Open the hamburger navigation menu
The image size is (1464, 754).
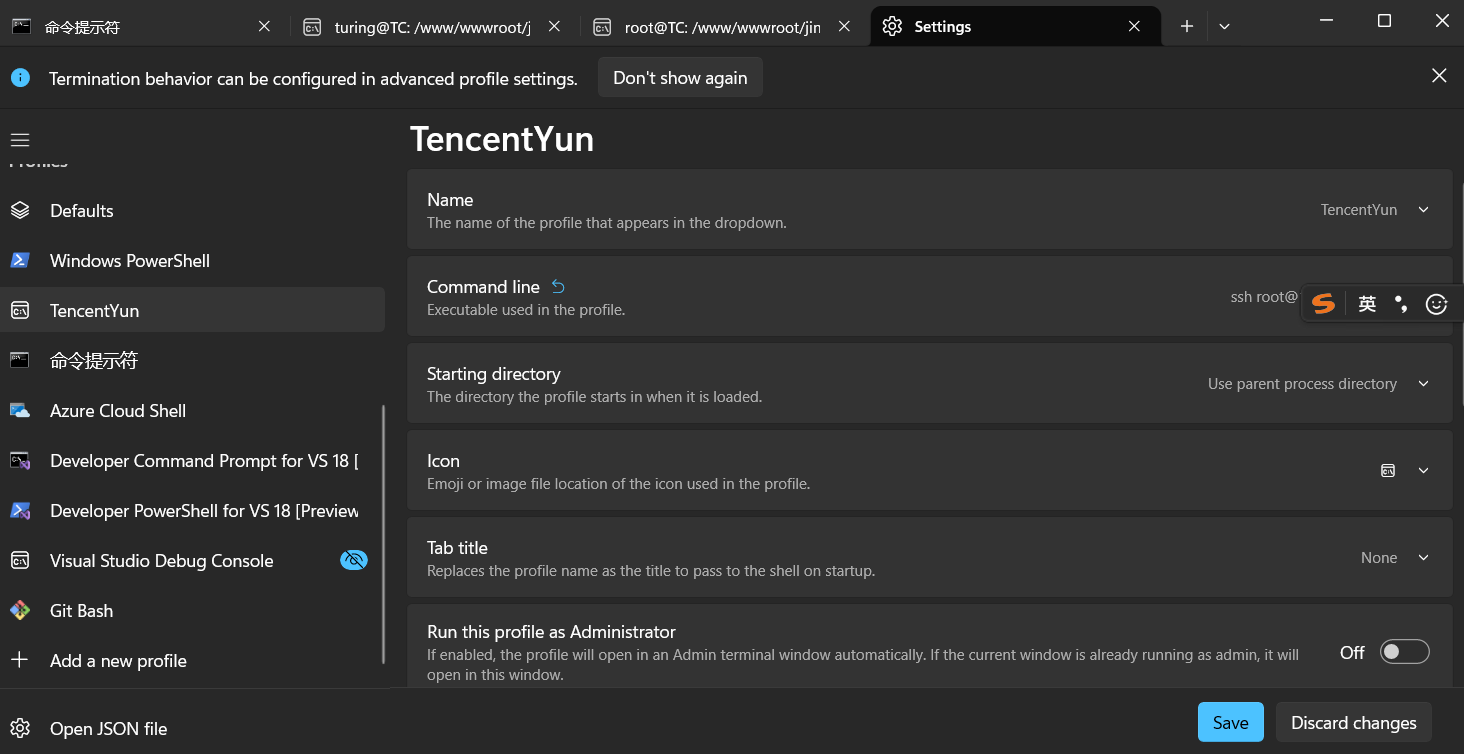(20, 140)
